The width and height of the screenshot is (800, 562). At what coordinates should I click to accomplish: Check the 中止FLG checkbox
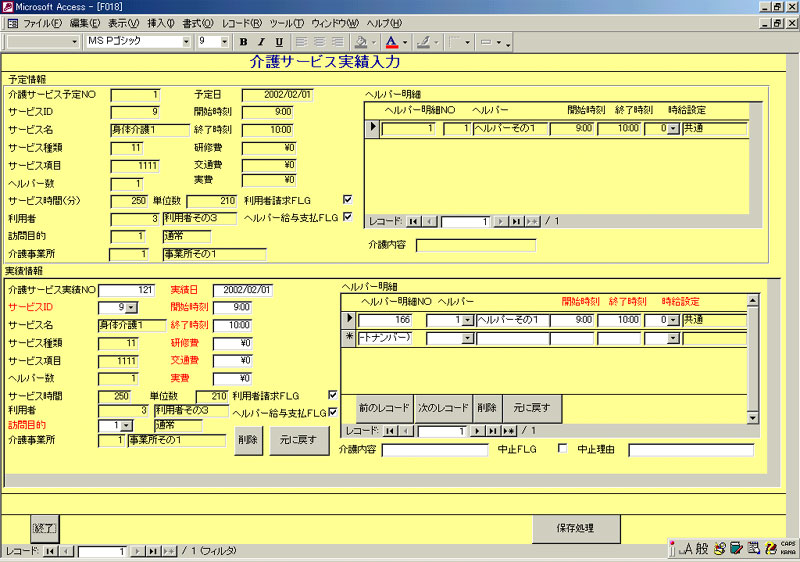(562, 448)
